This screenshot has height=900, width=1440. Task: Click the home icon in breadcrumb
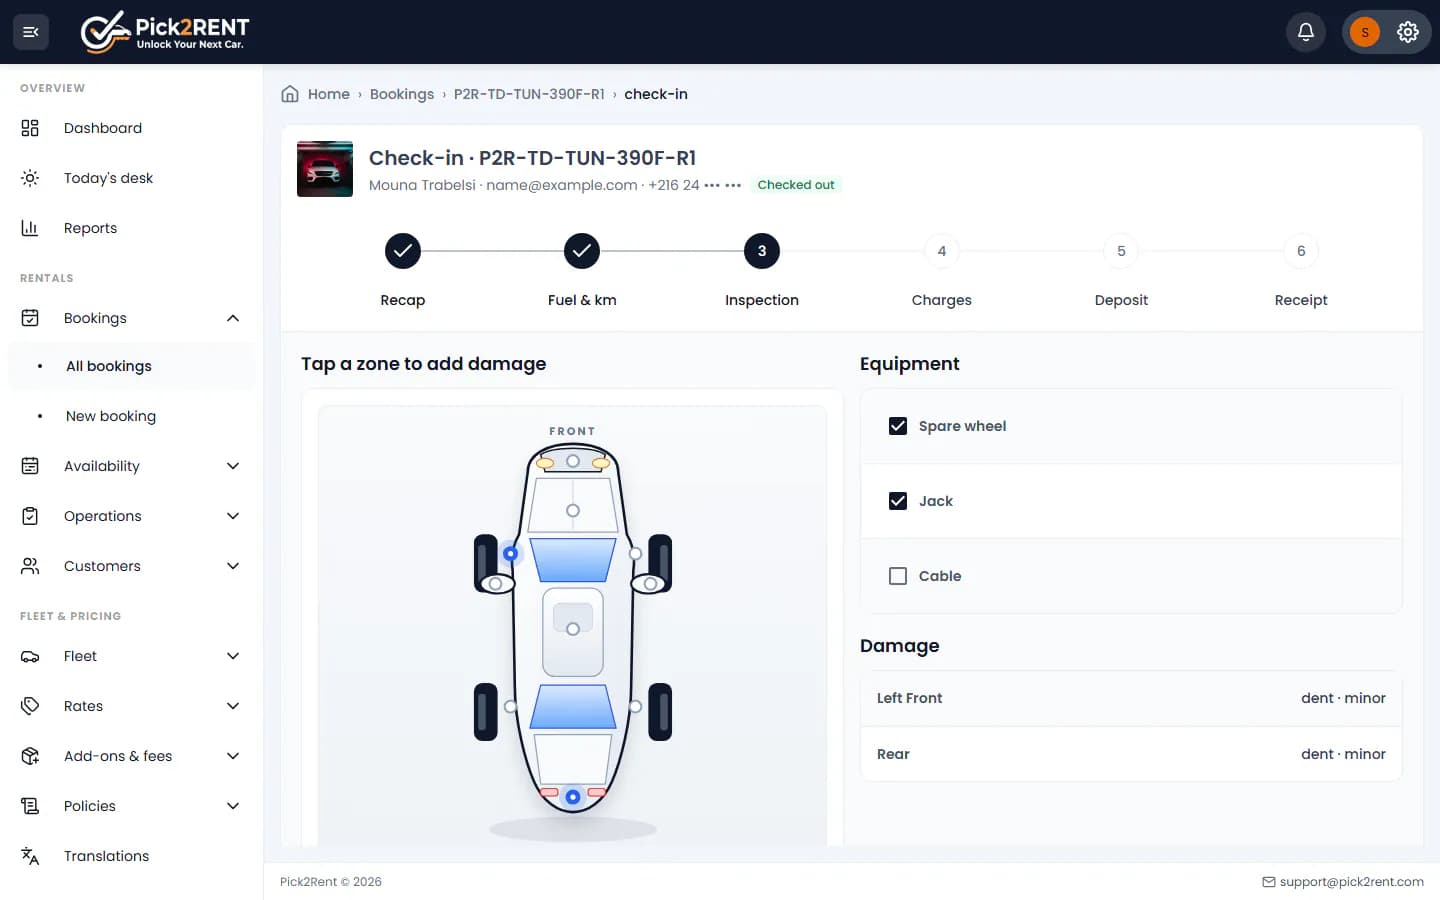point(290,94)
